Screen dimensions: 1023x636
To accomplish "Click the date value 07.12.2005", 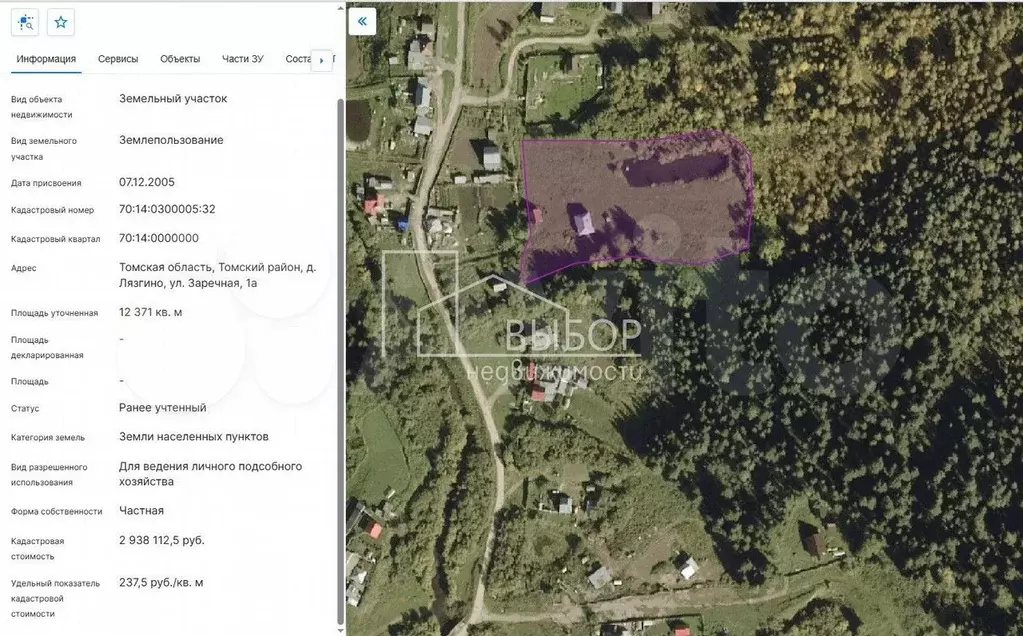I will [147, 182].
